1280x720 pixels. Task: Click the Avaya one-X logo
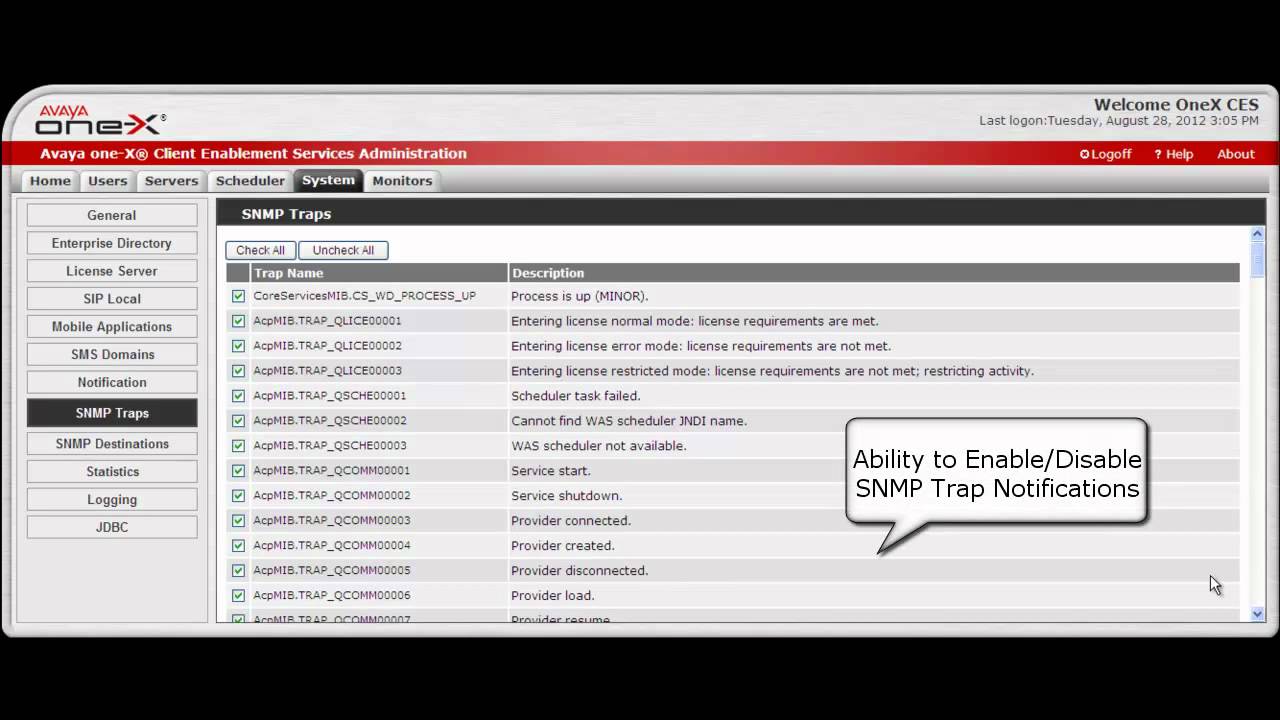100,120
